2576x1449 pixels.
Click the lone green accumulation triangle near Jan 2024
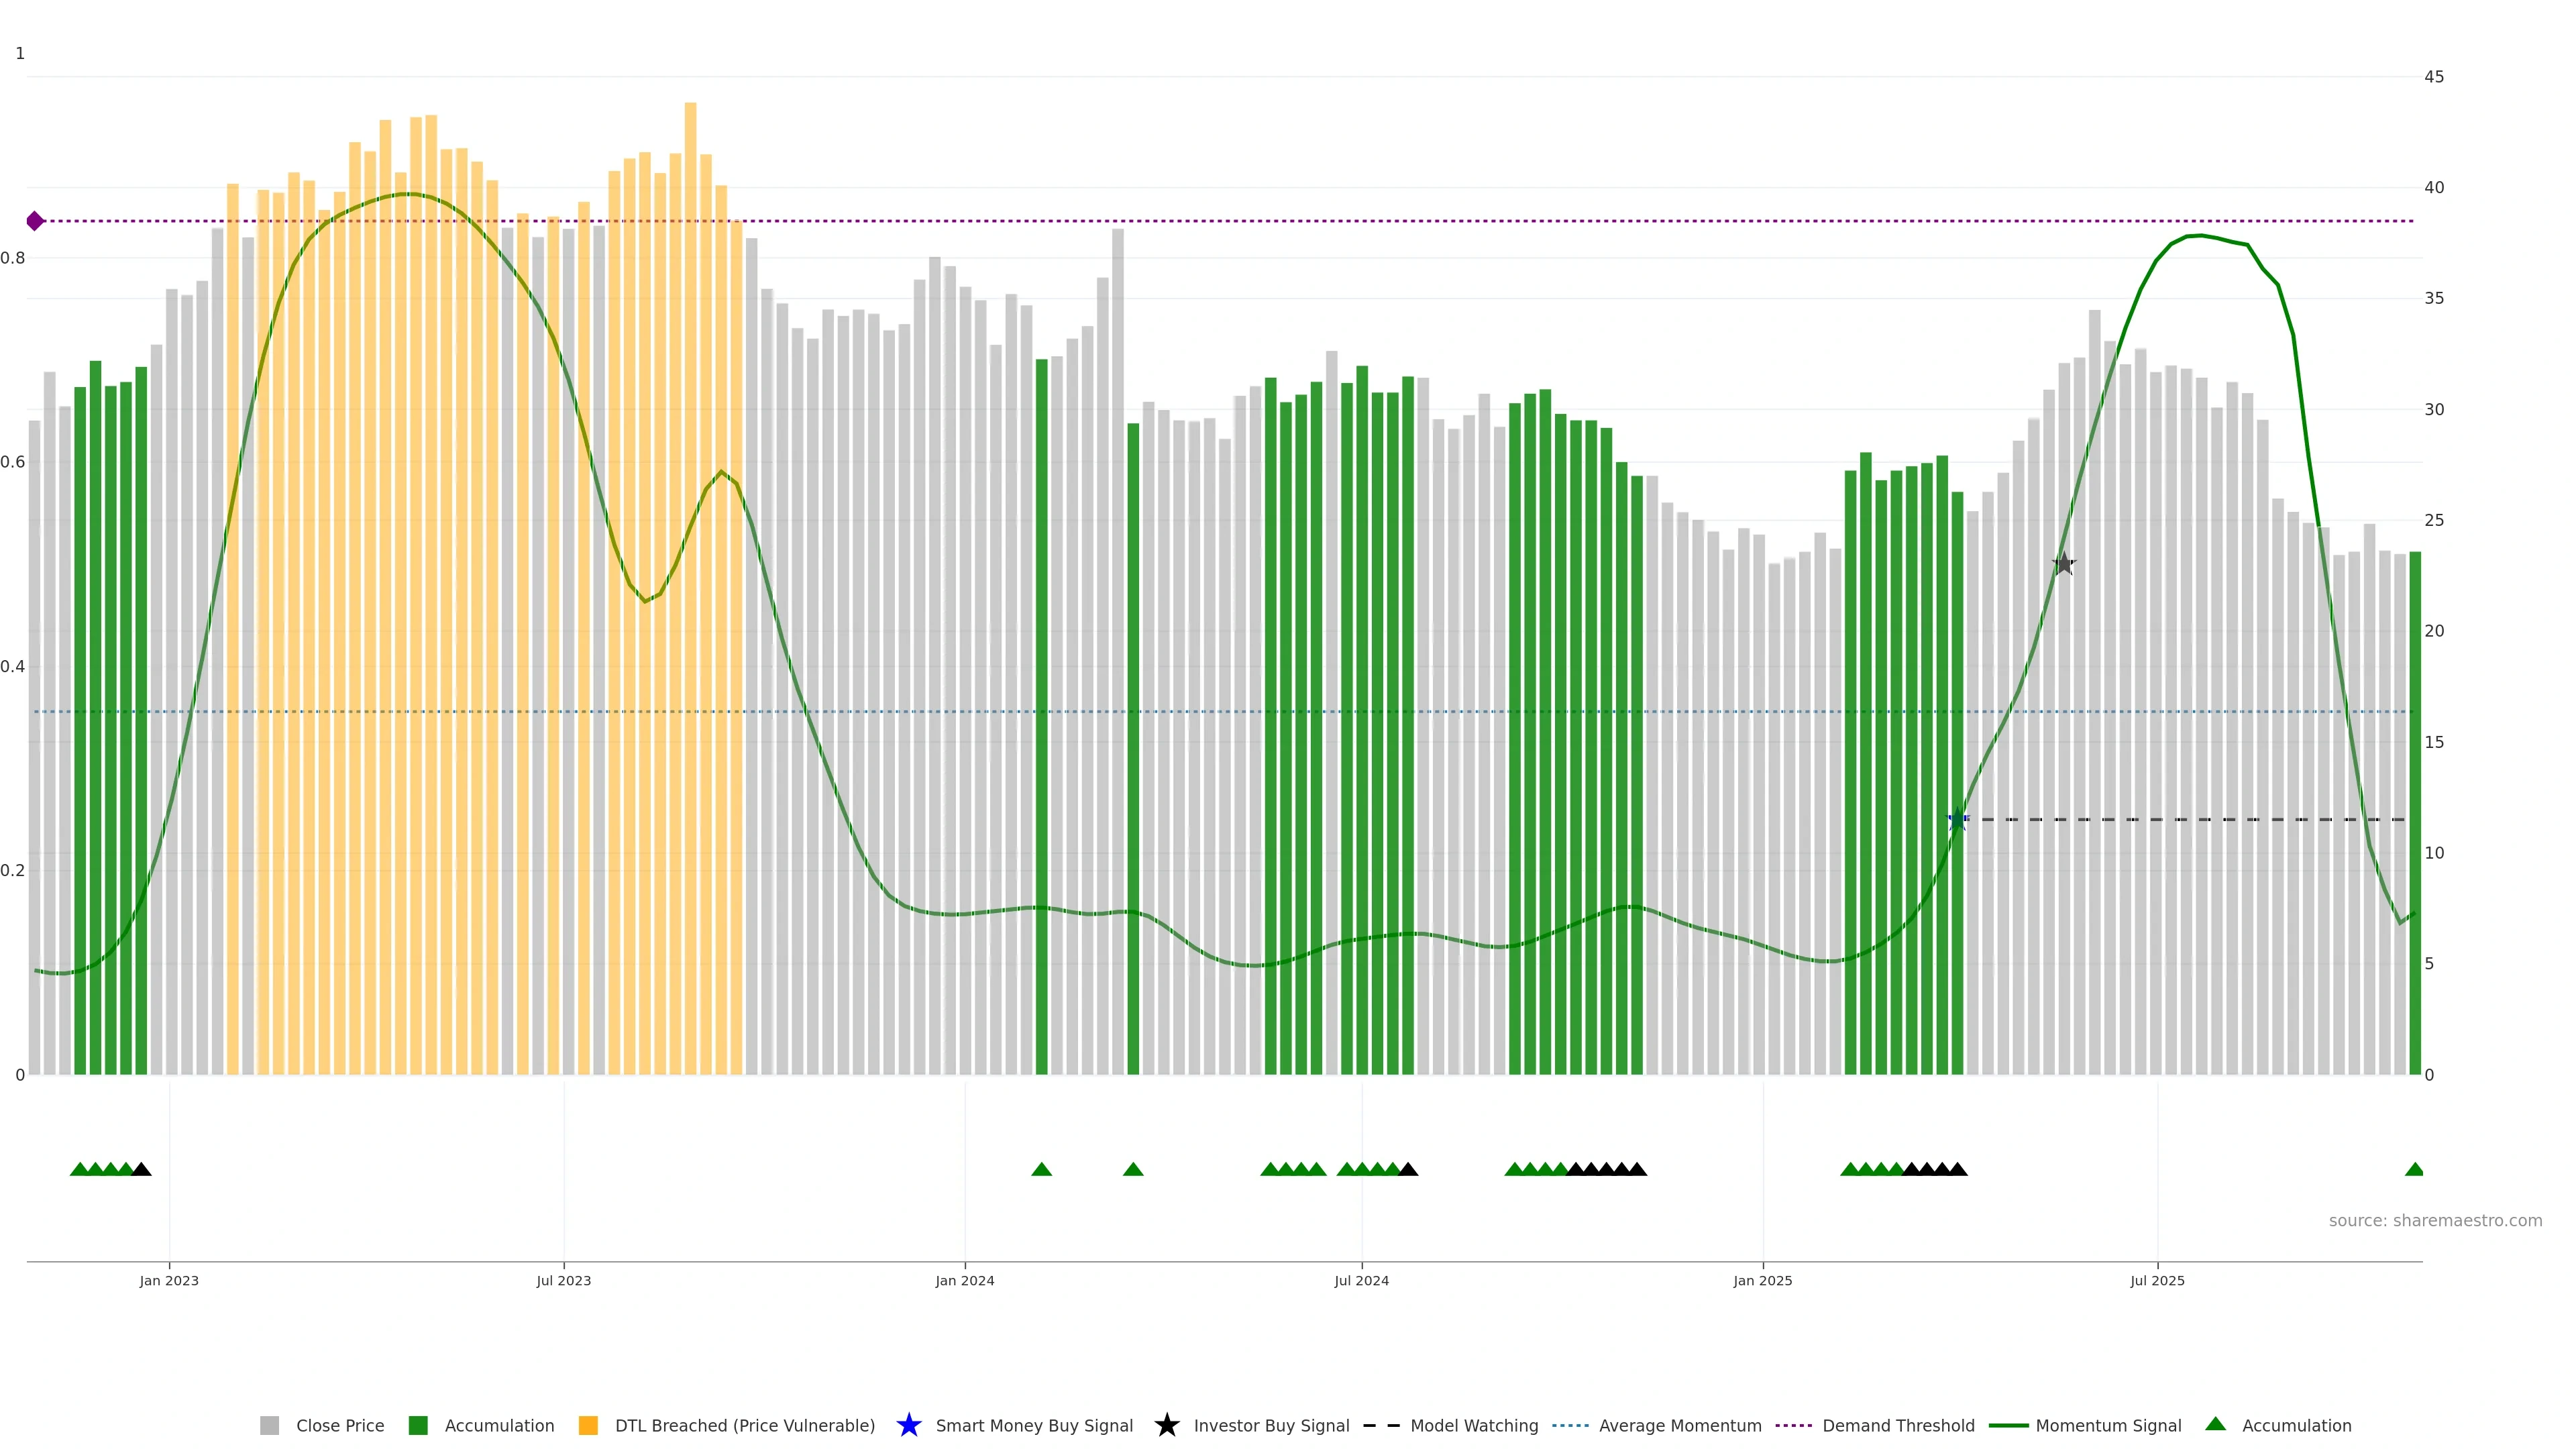pos(1041,1169)
